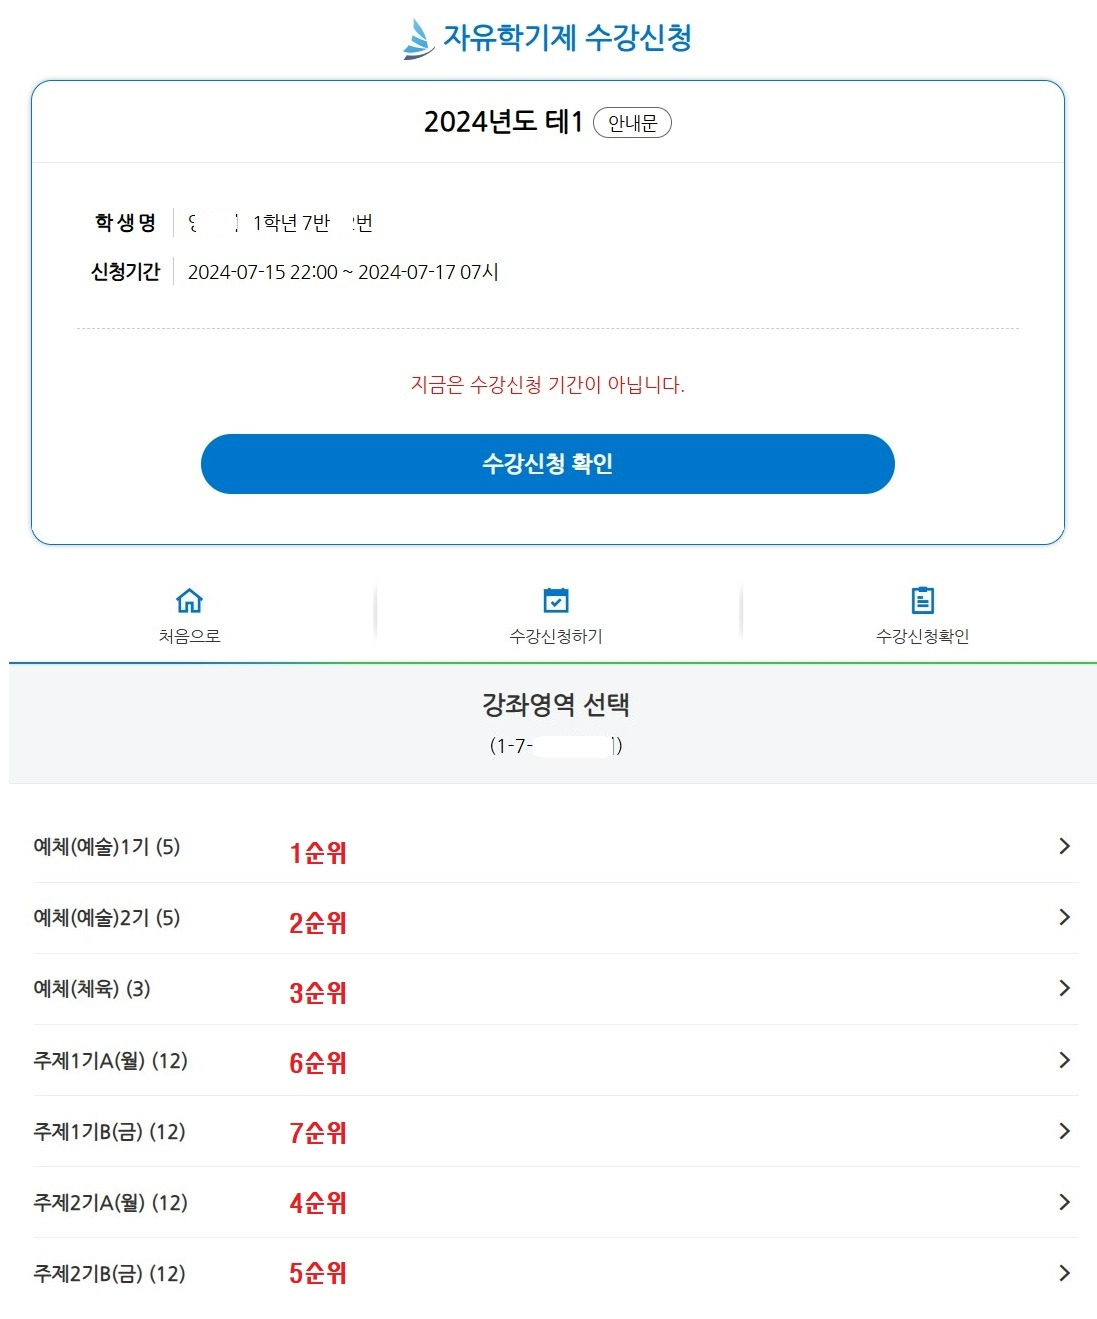This screenshot has height=1319, width=1097.
Task: Click the sailboat logo icon at the top
Action: pos(418,38)
